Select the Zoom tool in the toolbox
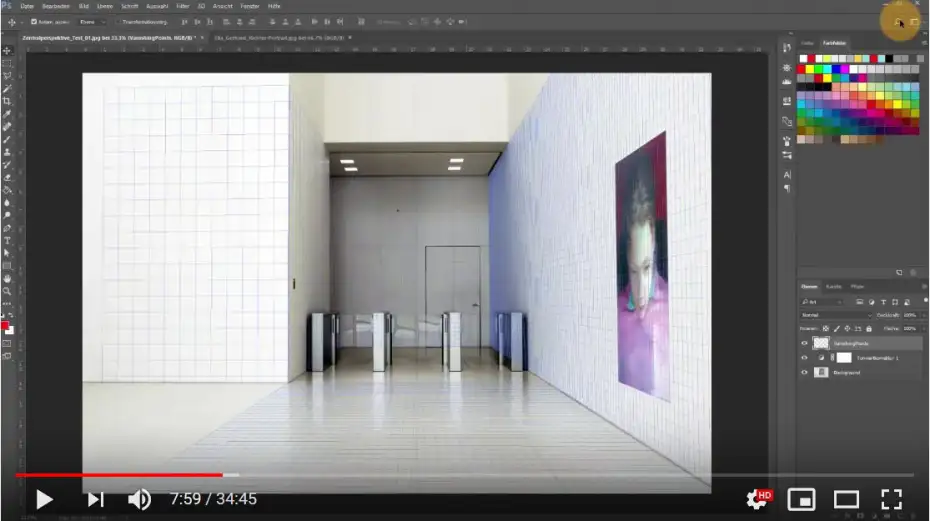930x521 pixels. [7, 291]
